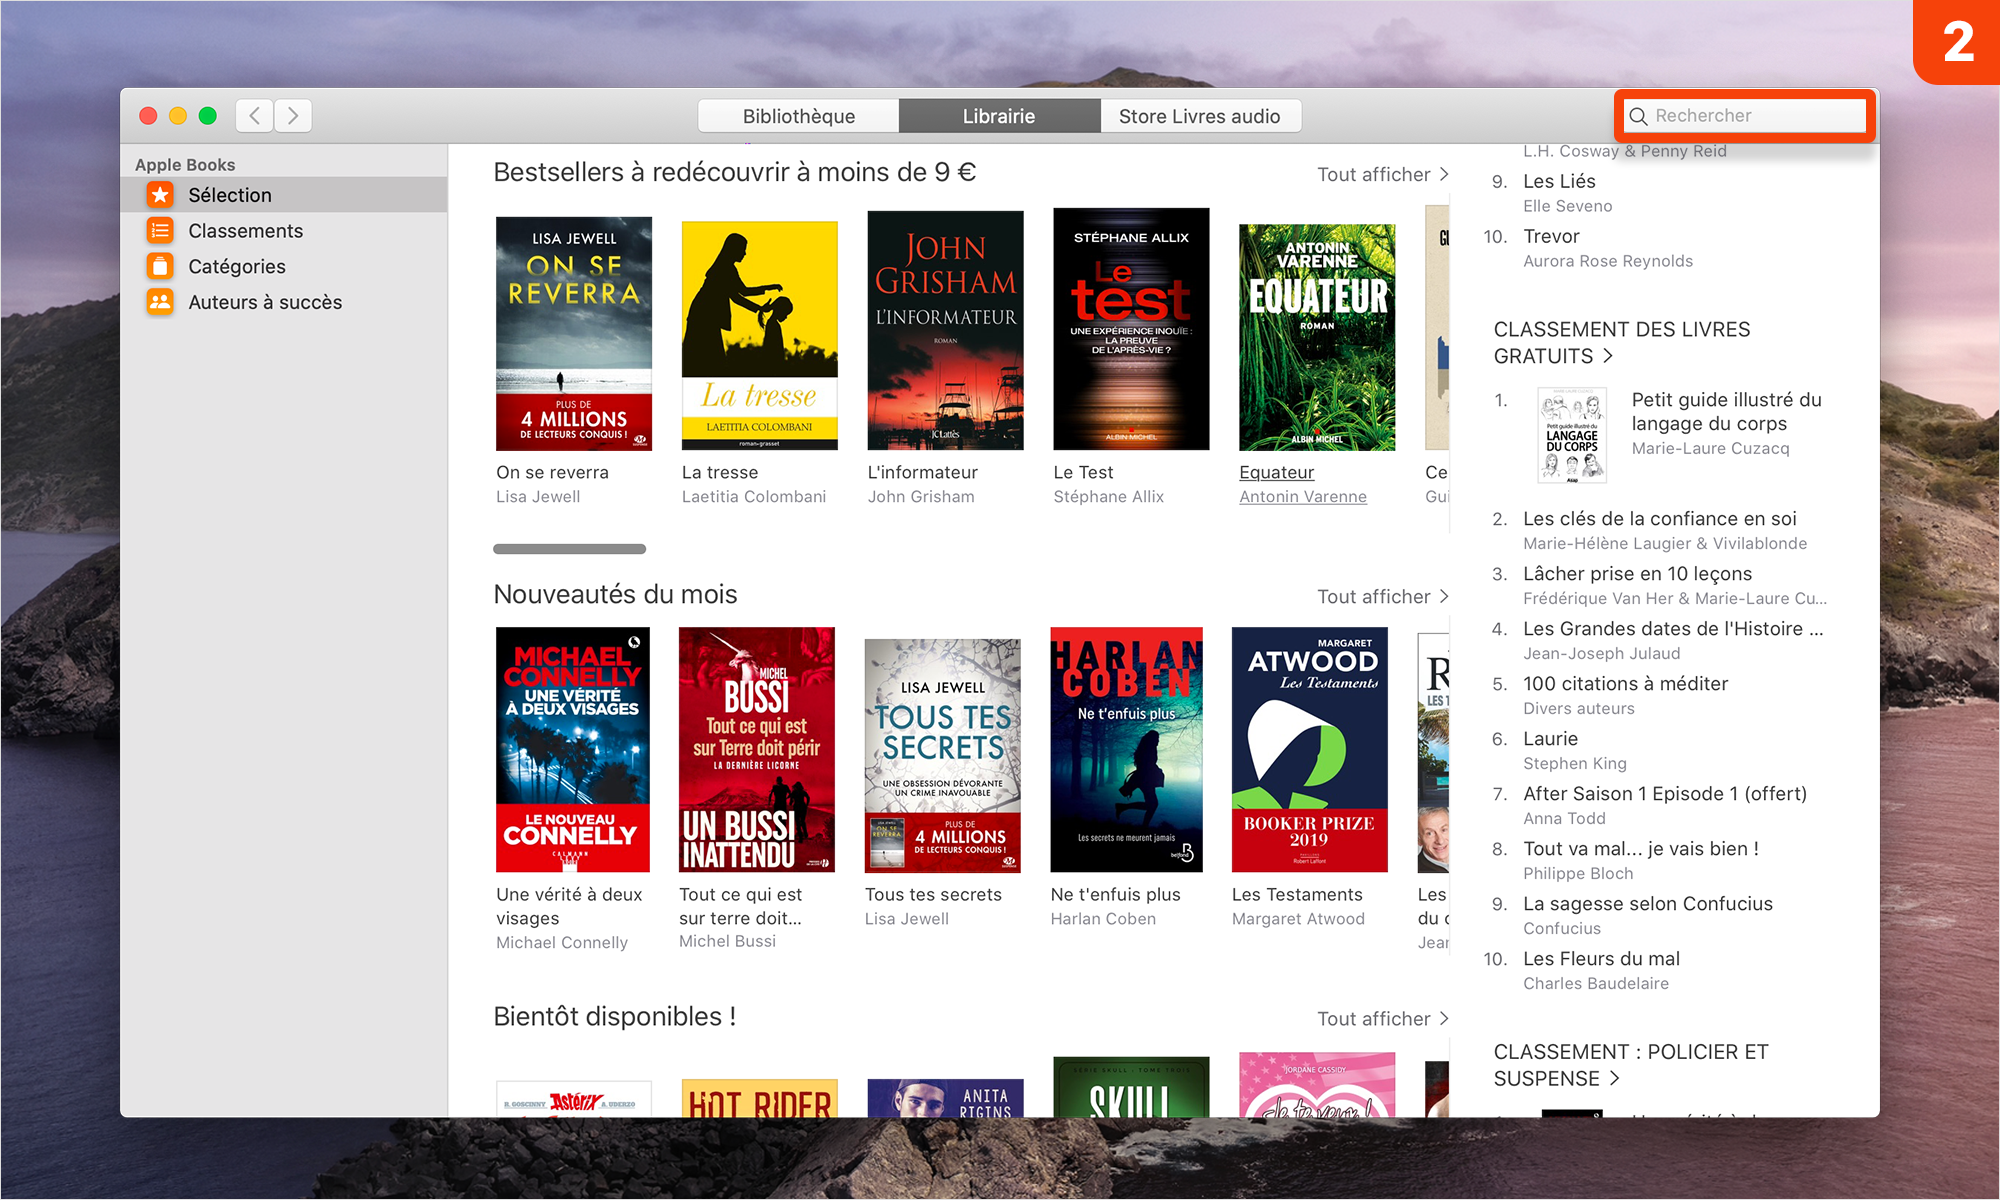Viewport: 2000px width, 1200px height.
Task: Go forward with the right arrow button
Action: click(x=293, y=116)
